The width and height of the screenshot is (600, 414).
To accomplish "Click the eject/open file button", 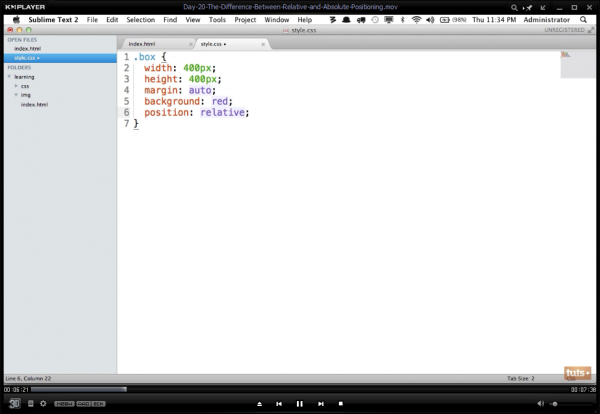I will click(x=259, y=404).
